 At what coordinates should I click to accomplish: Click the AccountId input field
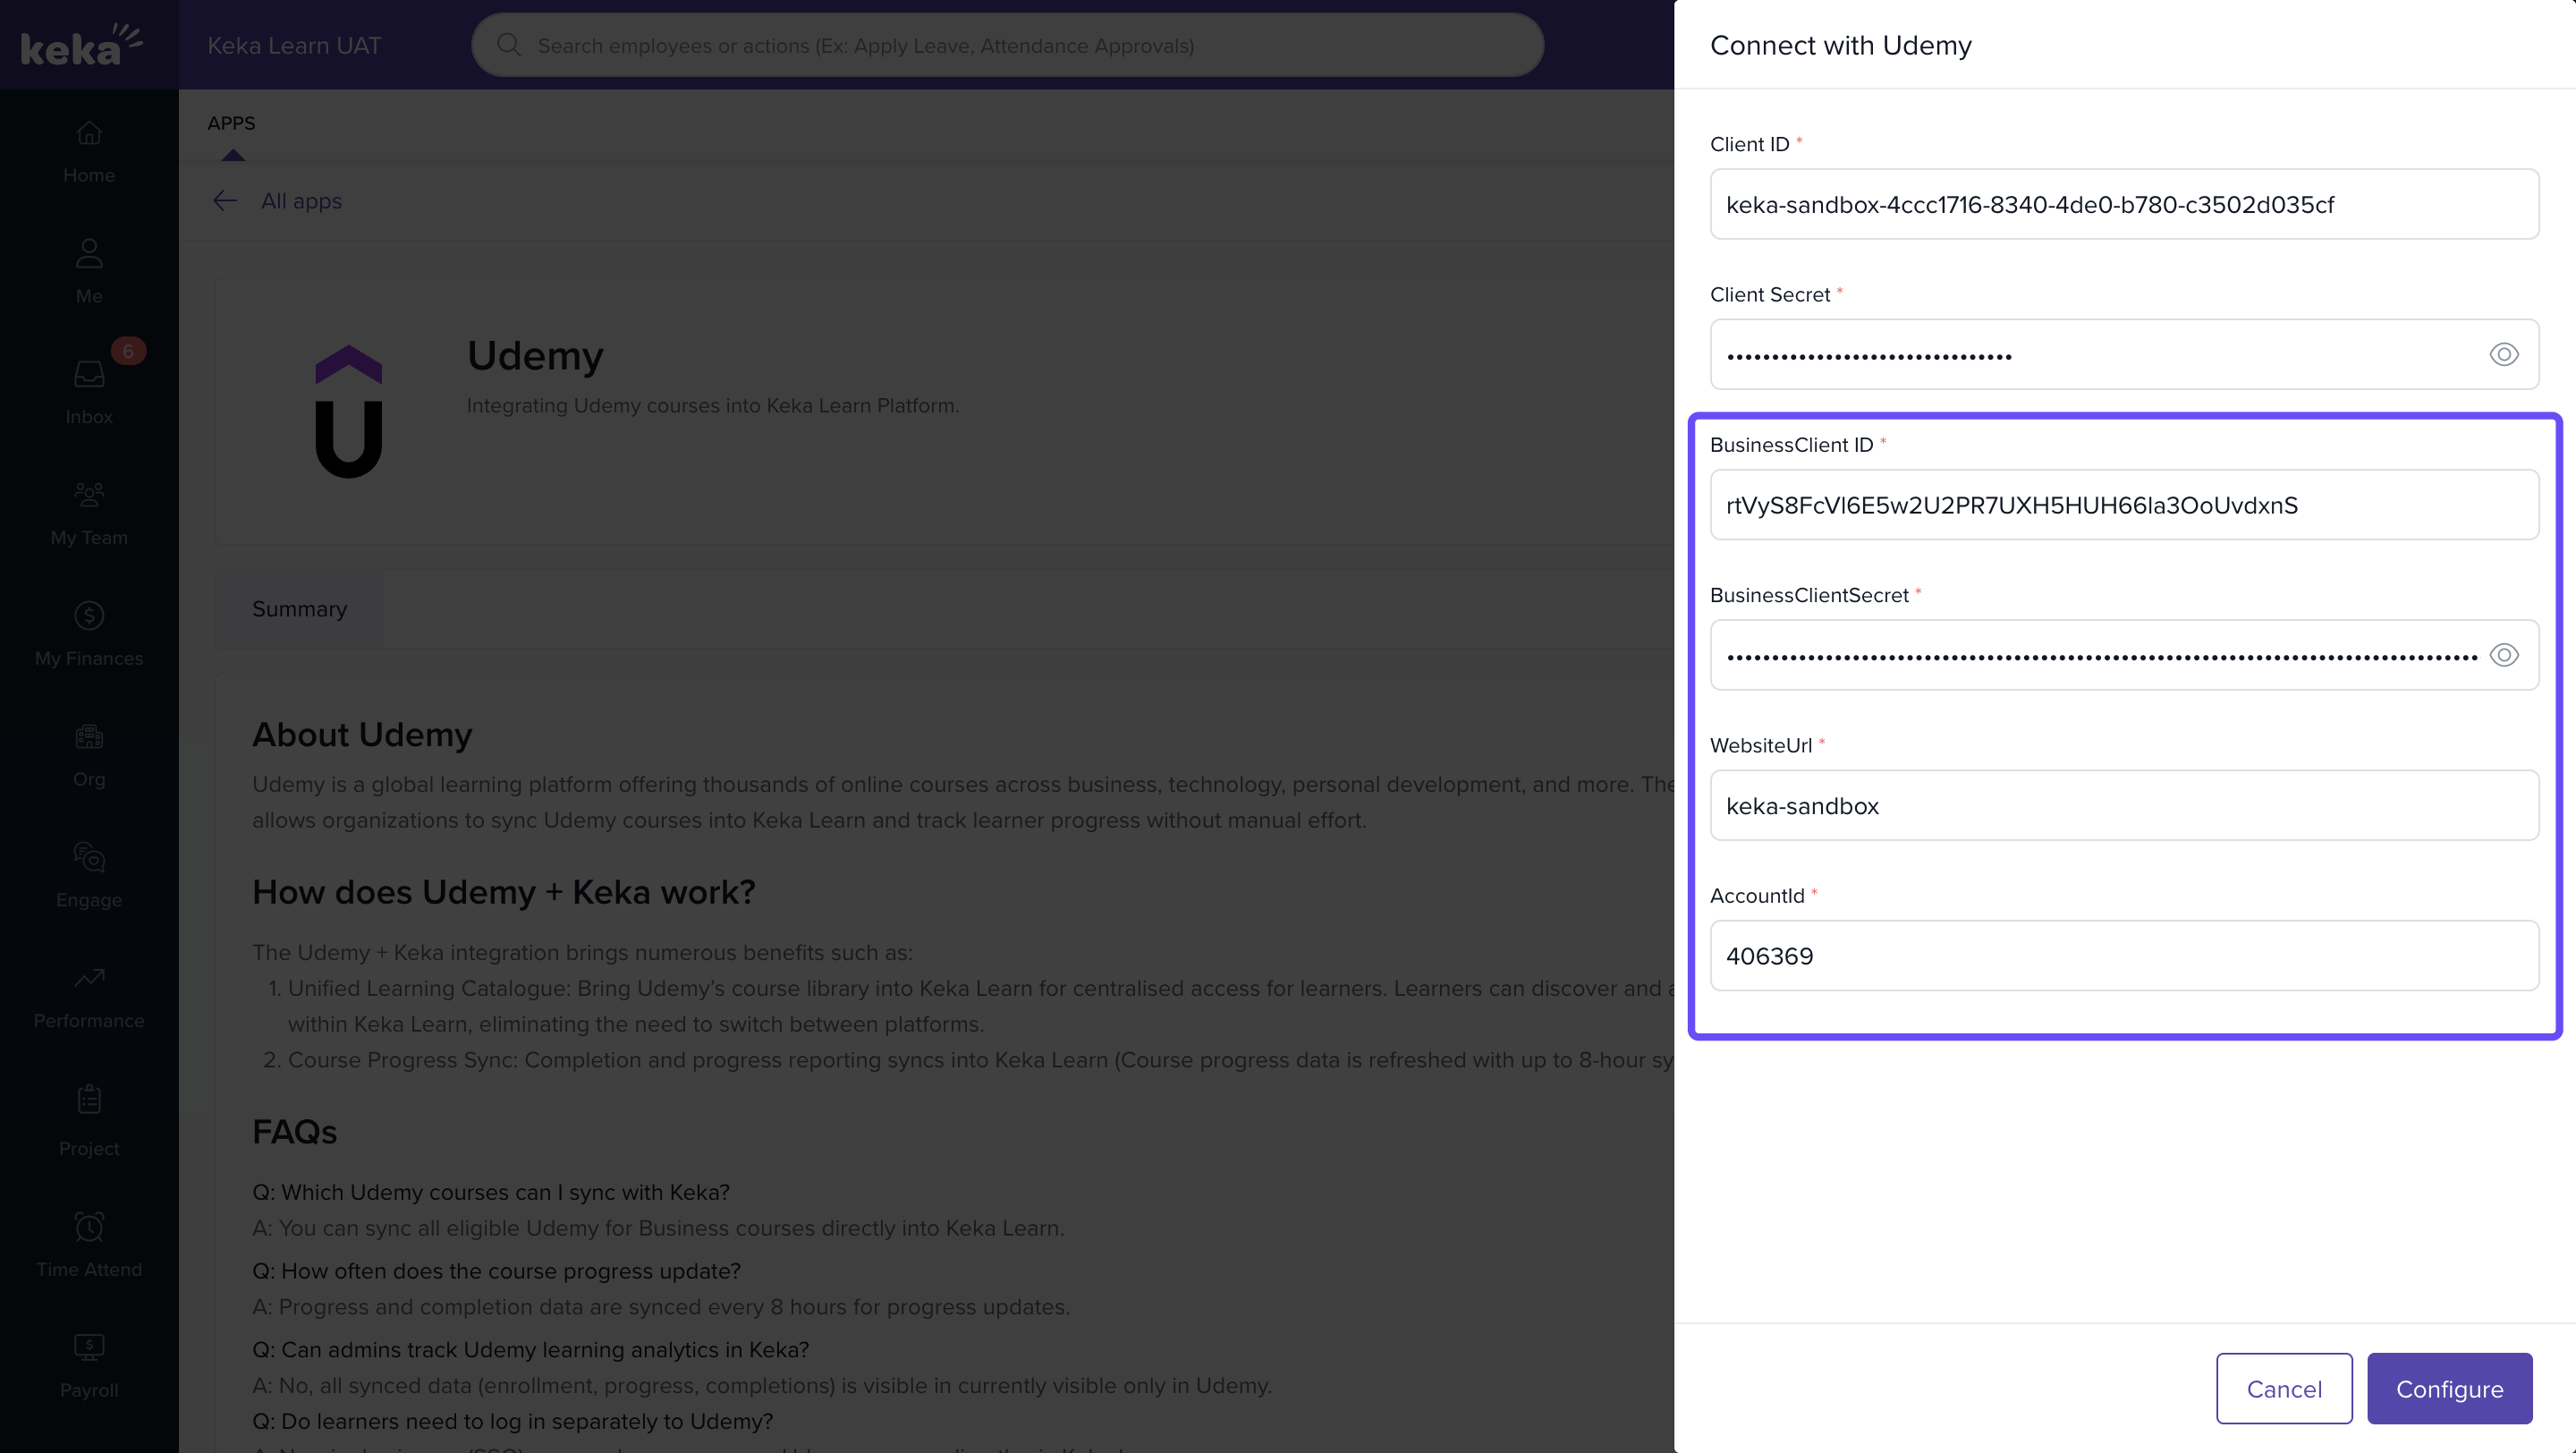tap(2123, 956)
